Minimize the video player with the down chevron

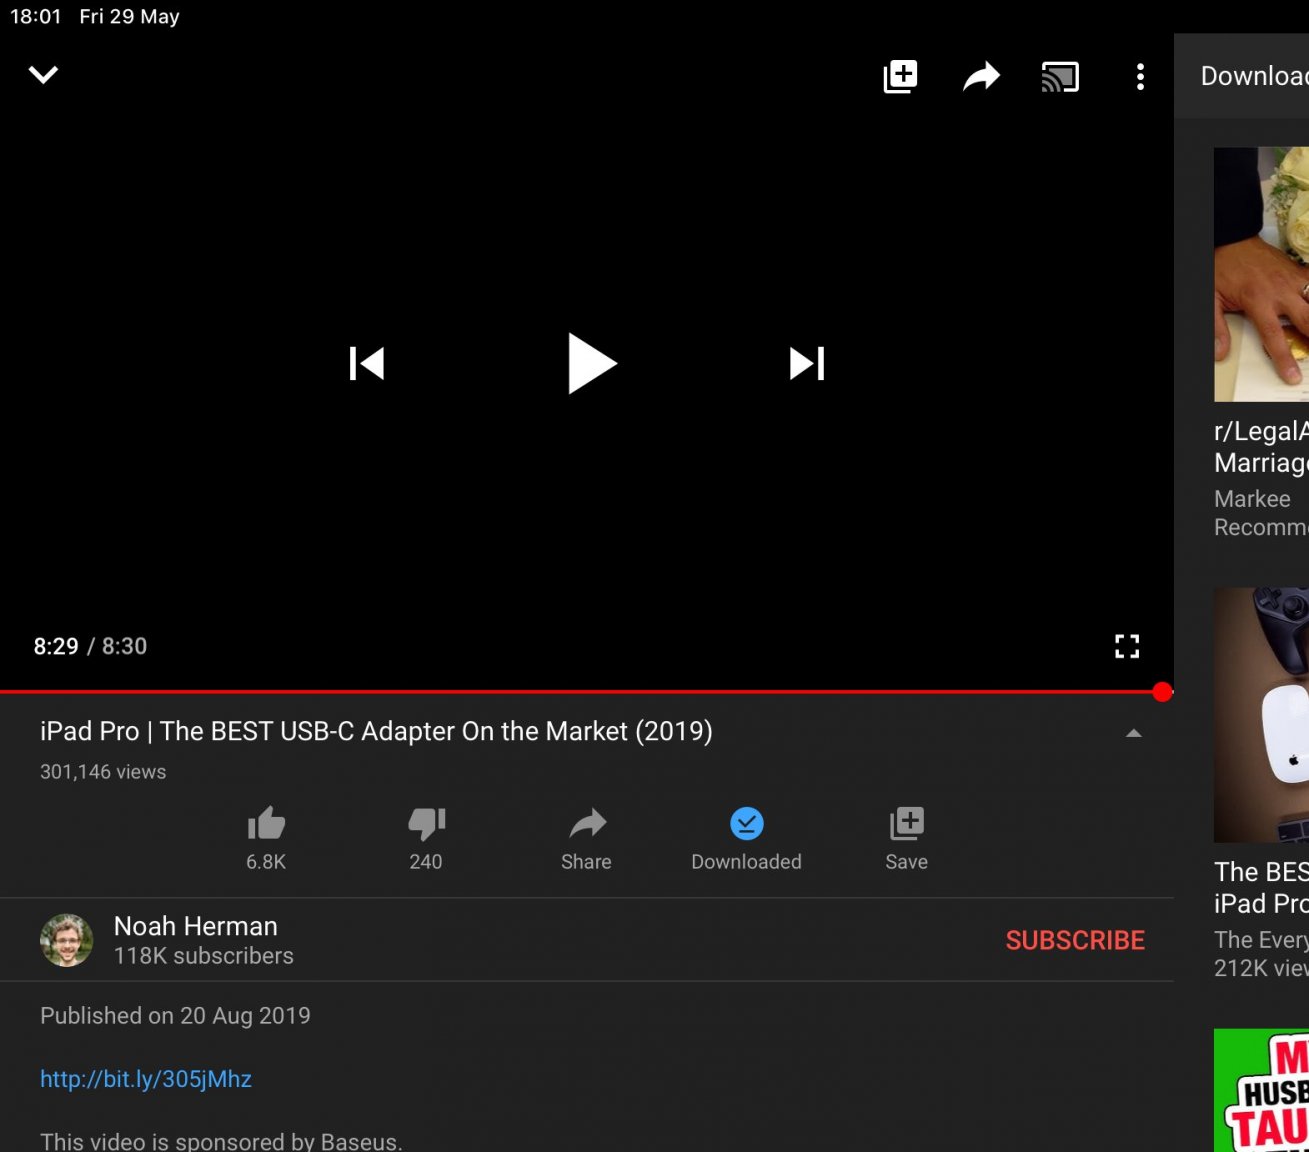(43, 75)
